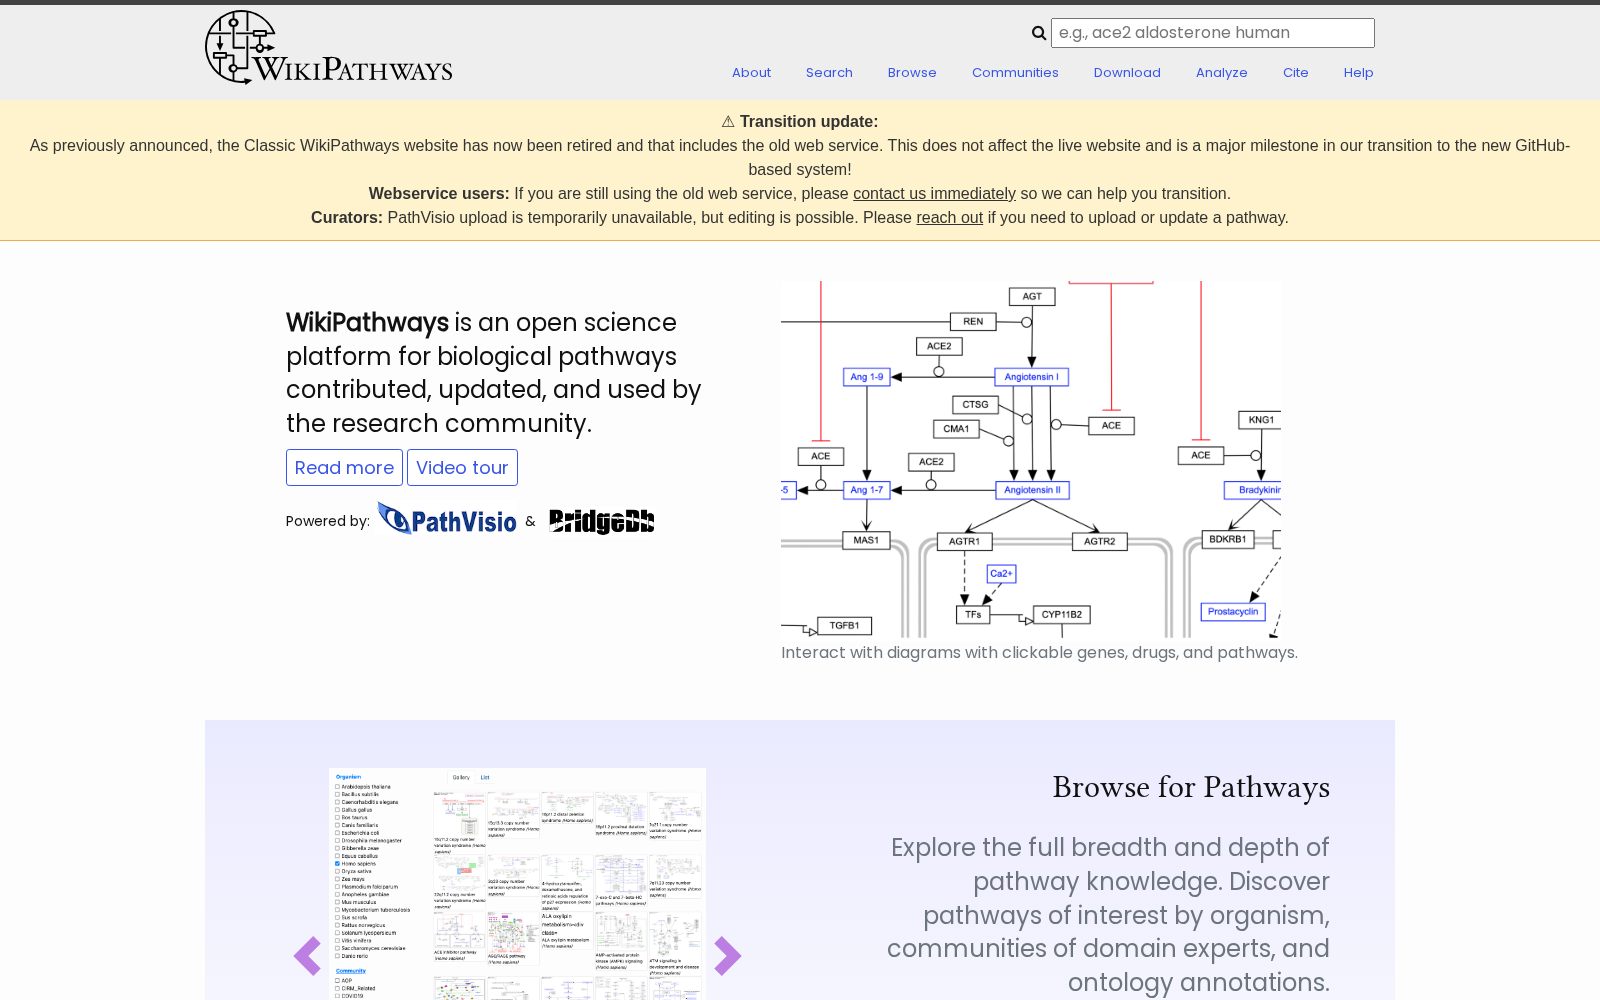Image resolution: width=1600 pixels, height=1000 pixels.
Task: Follow the 'contact us immediately' link
Action: 934,193
